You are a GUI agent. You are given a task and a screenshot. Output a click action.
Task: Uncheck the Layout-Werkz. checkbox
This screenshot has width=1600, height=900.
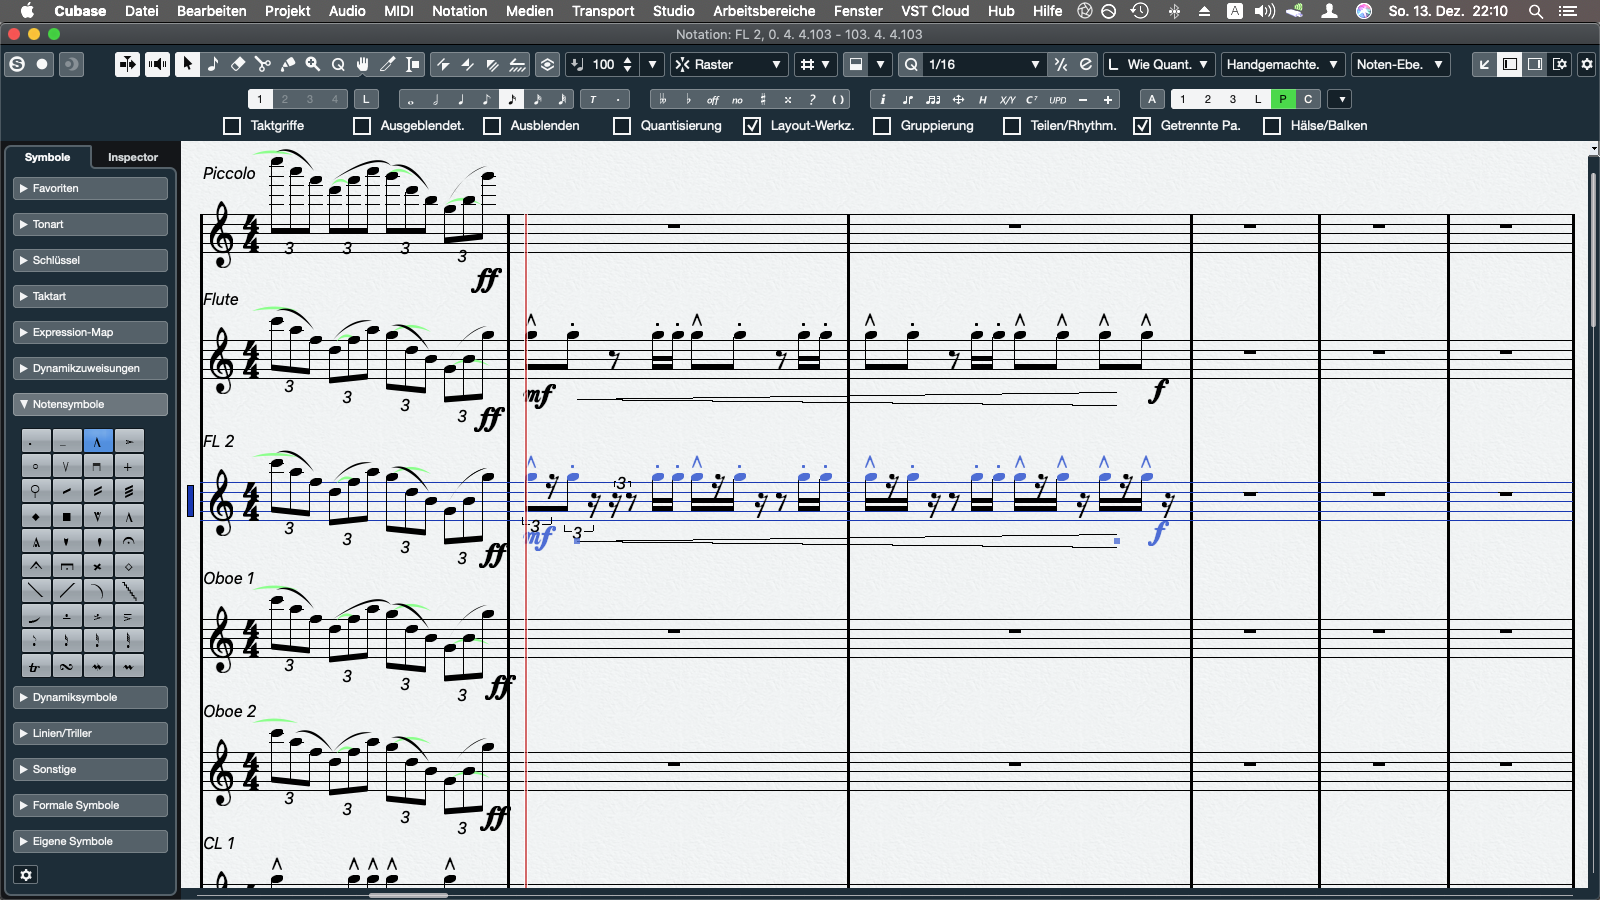(x=752, y=126)
